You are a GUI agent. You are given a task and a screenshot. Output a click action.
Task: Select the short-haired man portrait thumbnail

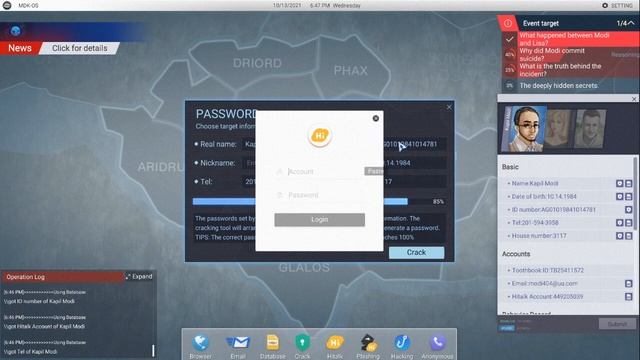pos(590,129)
